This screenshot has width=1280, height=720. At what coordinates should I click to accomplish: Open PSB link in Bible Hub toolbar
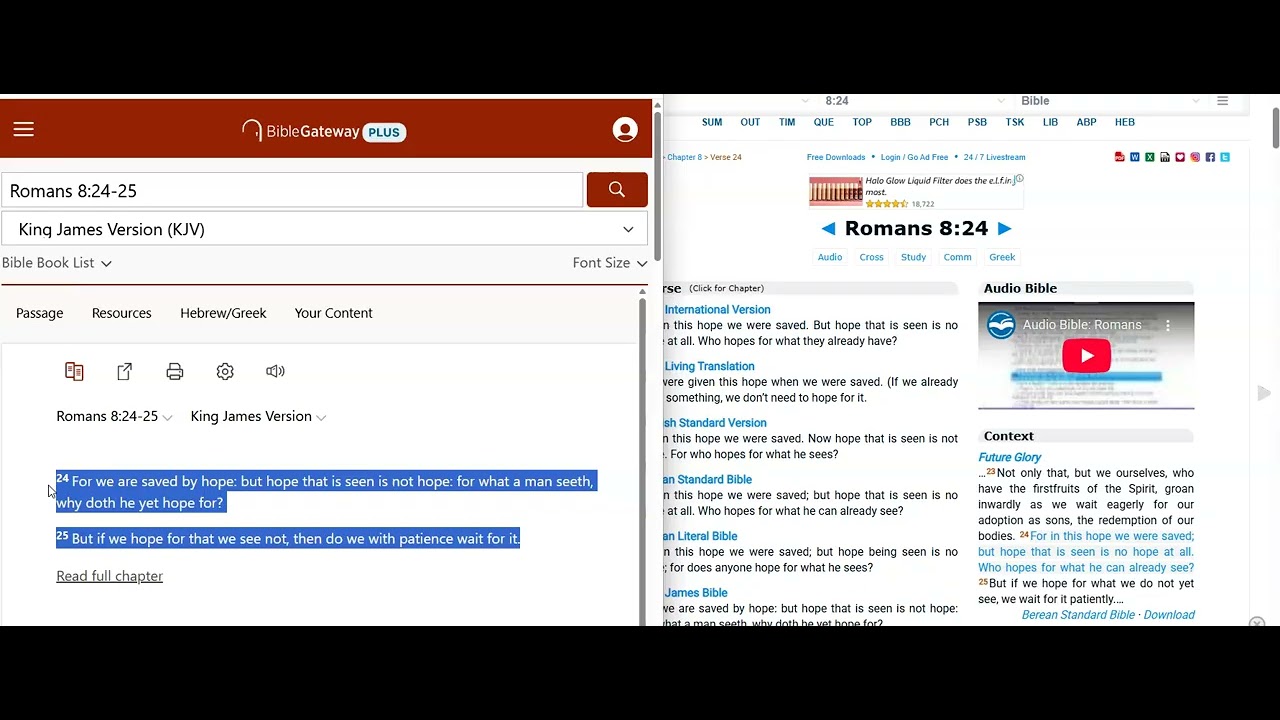tap(977, 122)
